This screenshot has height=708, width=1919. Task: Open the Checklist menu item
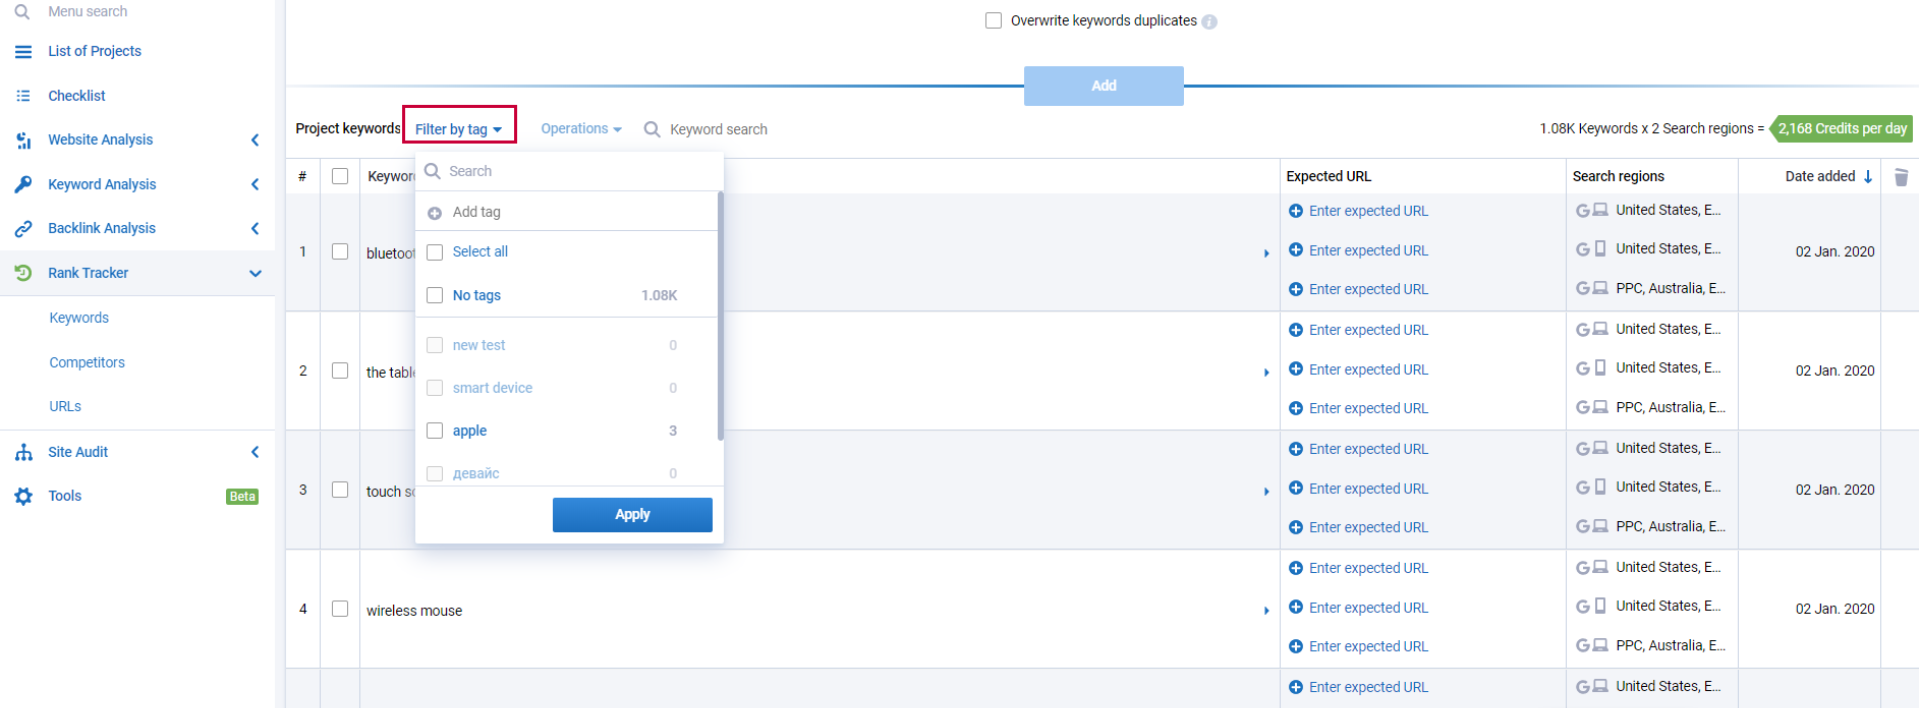[x=76, y=96]
